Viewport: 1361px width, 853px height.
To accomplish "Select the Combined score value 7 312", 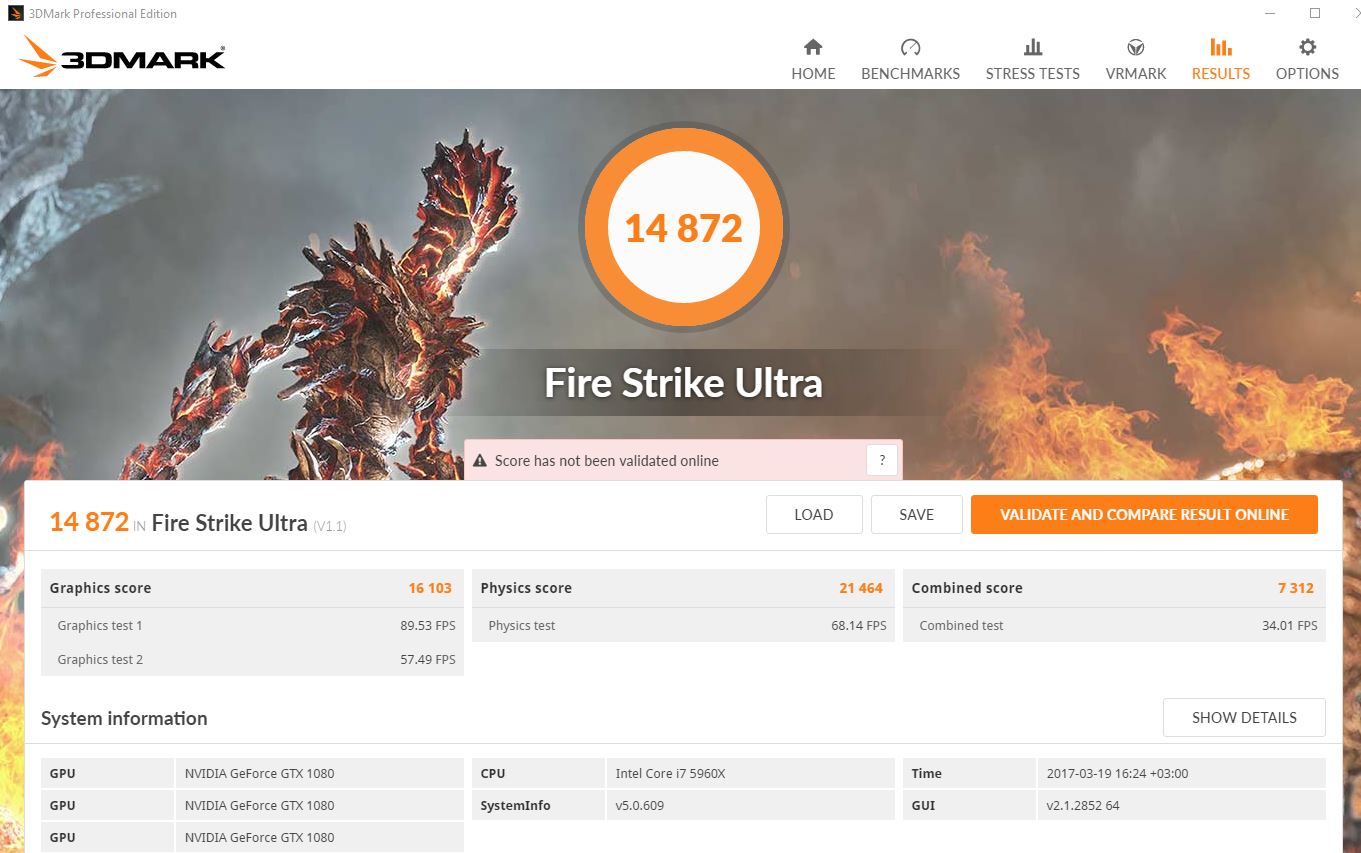I will click(1296, 588).
